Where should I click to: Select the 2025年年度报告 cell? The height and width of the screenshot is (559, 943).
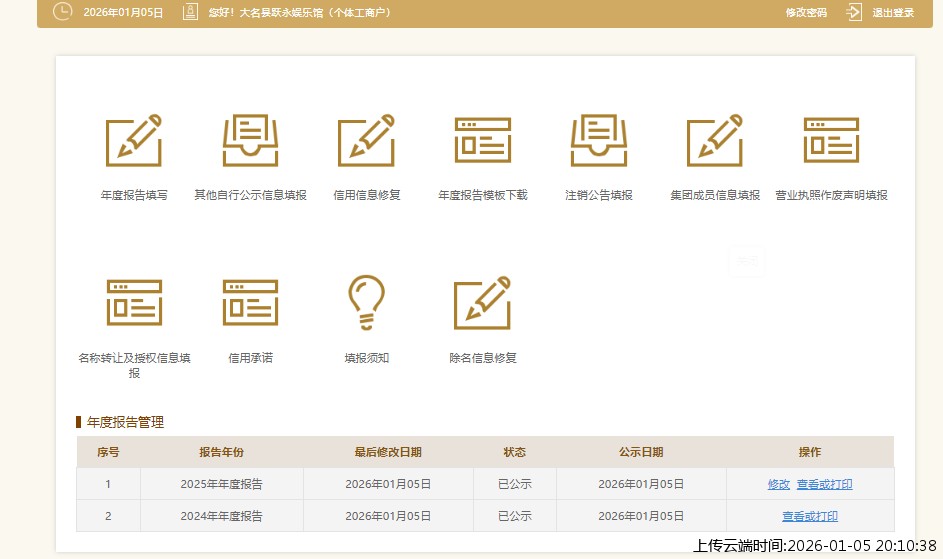pos(221,484)
